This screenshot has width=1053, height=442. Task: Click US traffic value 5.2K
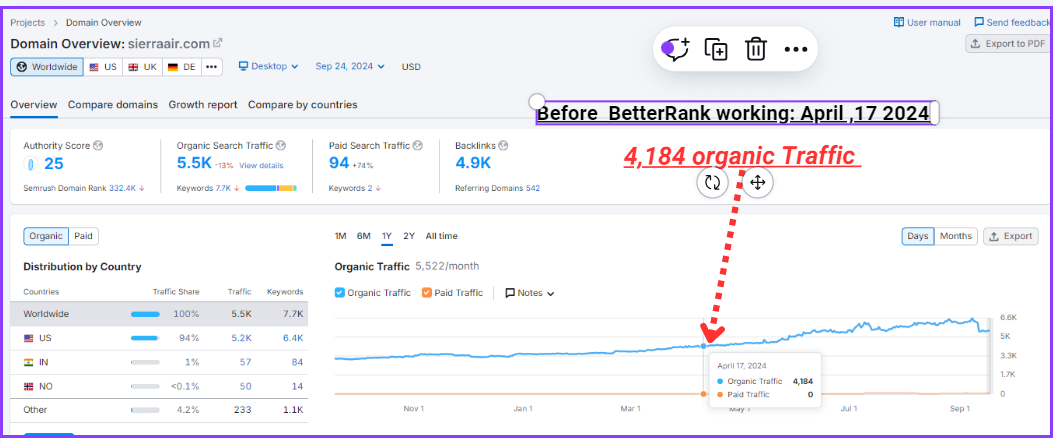(x=241, y=338)
